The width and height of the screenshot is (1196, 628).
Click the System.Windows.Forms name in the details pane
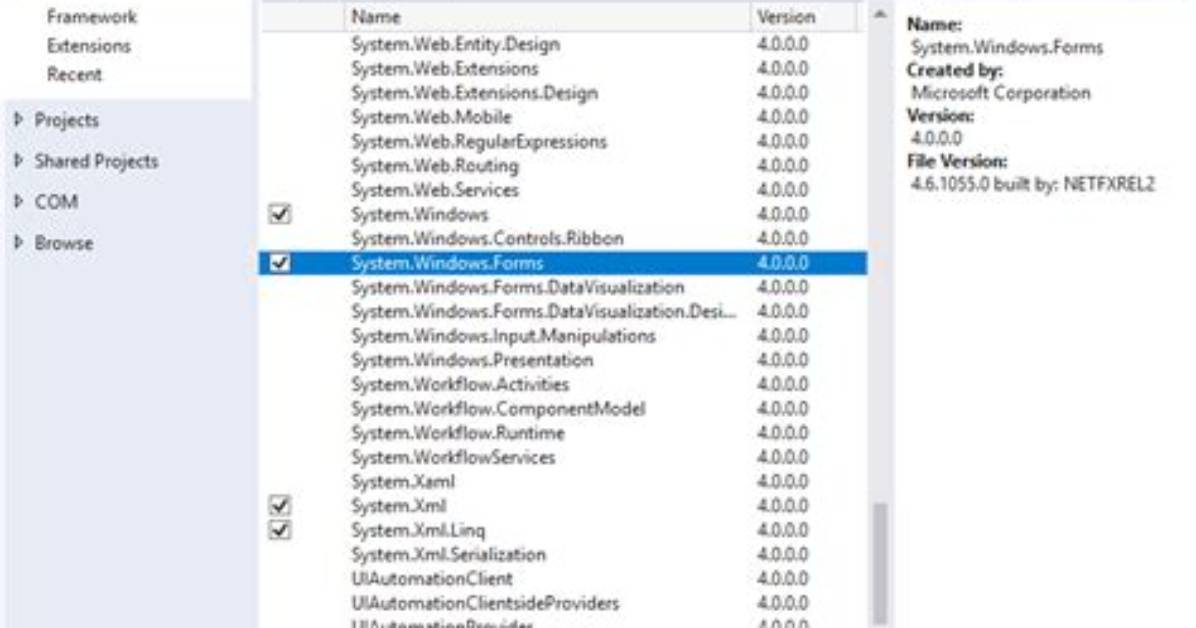coord(1007,47)
